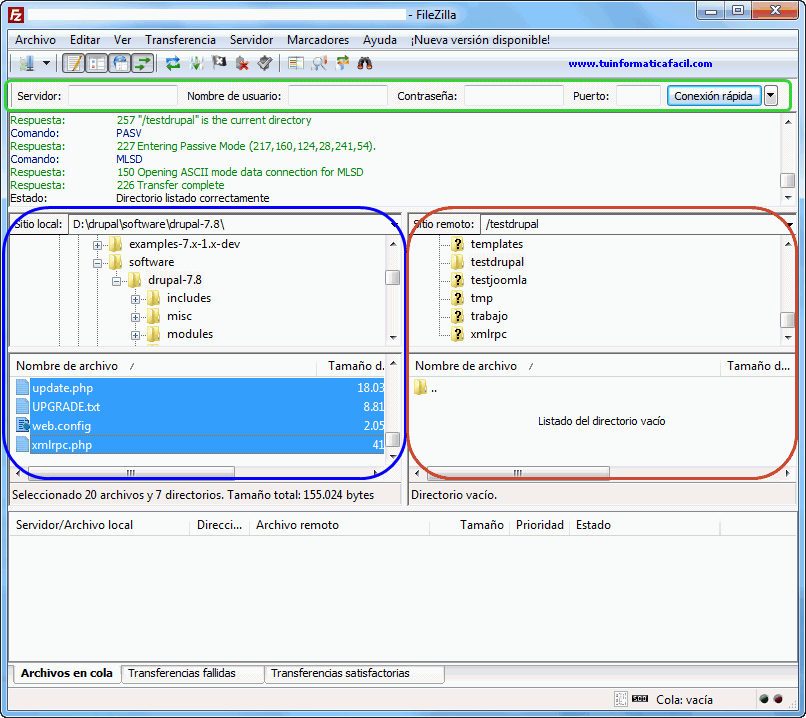The image size is (806, 718).
Task: Open the Ver menu
Action: (x=122, y=40)
